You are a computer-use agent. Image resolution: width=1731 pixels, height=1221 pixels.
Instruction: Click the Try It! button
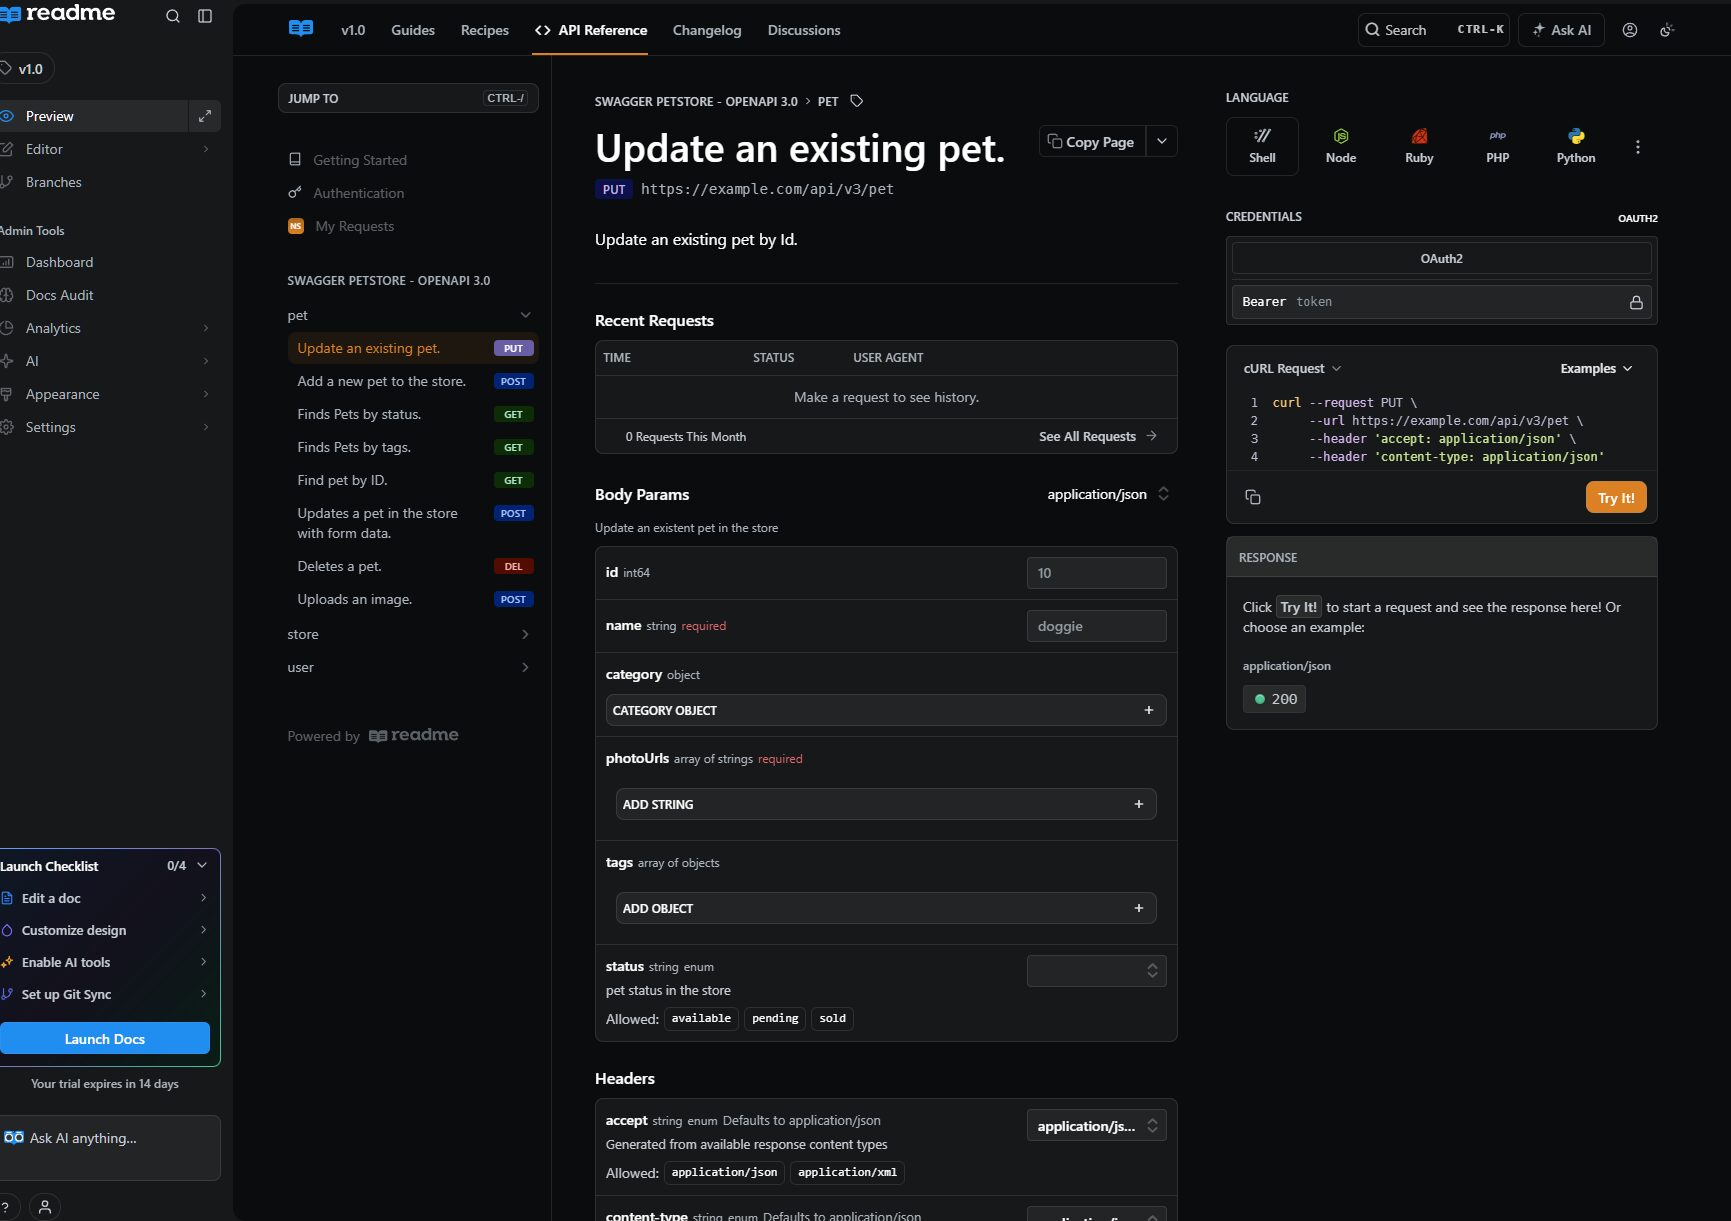(1616, 497)
